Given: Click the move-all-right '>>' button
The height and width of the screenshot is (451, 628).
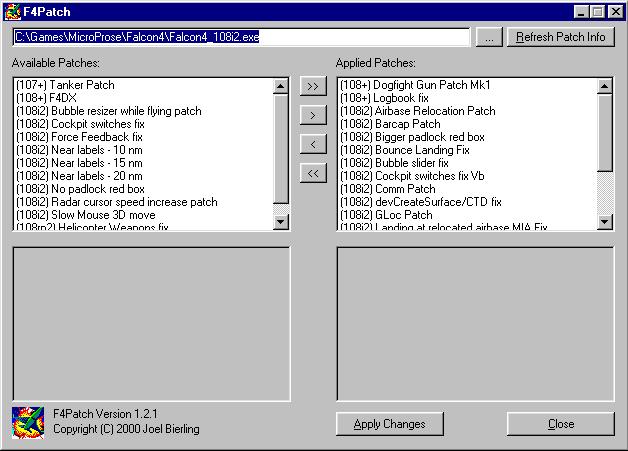Looking at the screenshot, I should pos(313,87).
